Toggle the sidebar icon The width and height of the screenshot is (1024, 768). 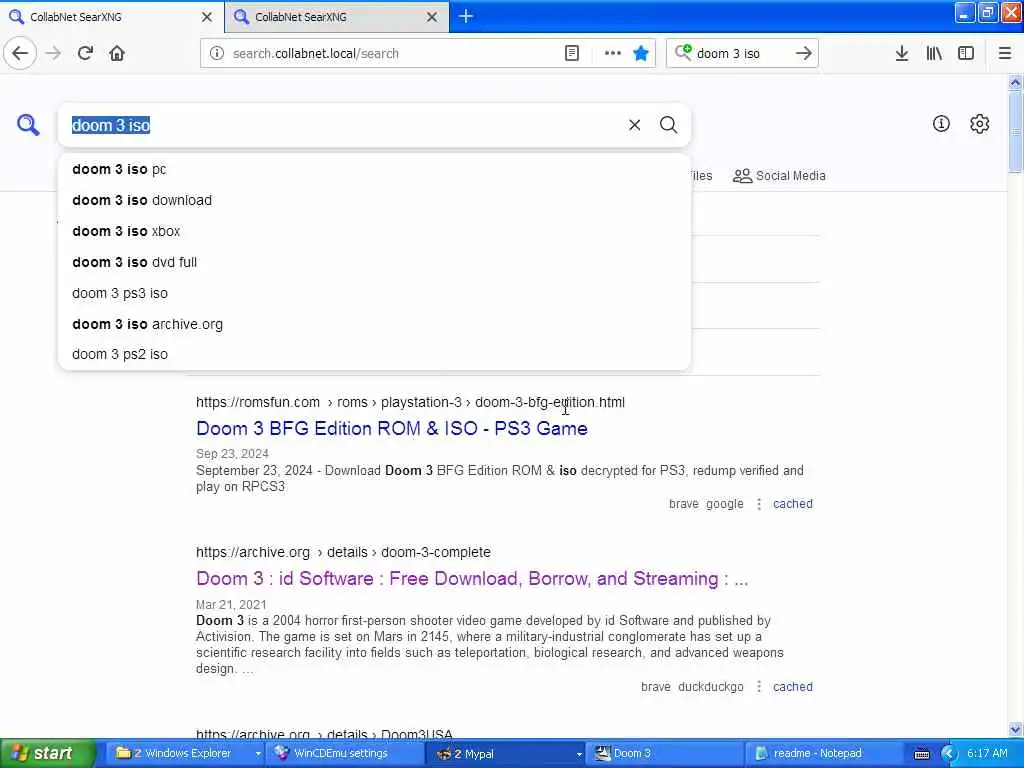(x=966, y=54)
